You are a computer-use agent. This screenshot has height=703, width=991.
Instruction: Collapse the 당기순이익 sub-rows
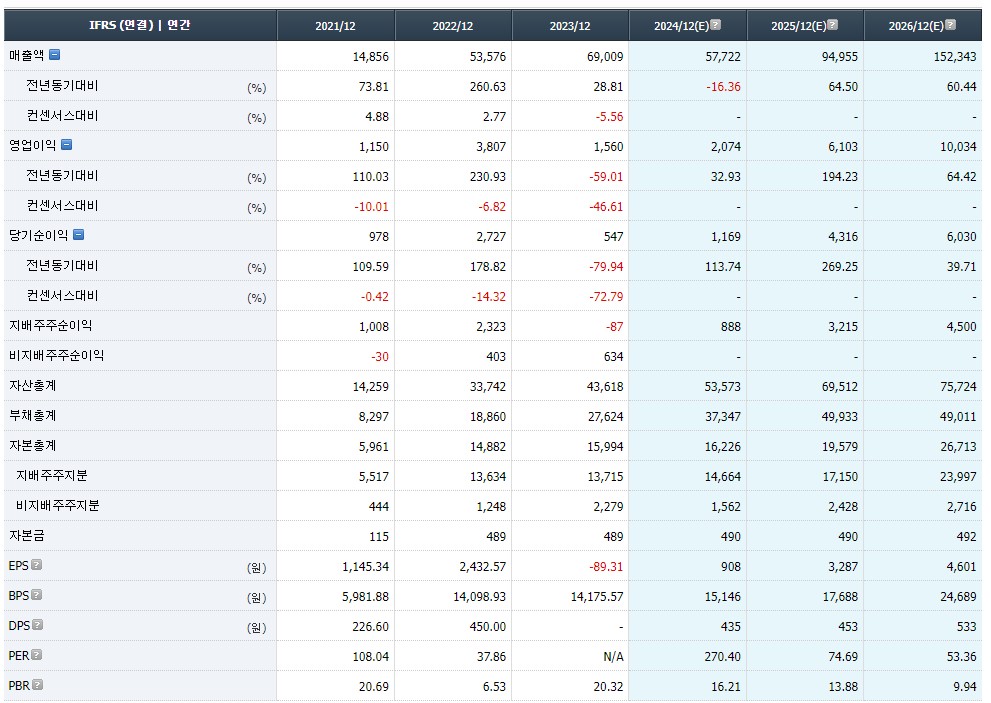[78, 235]
